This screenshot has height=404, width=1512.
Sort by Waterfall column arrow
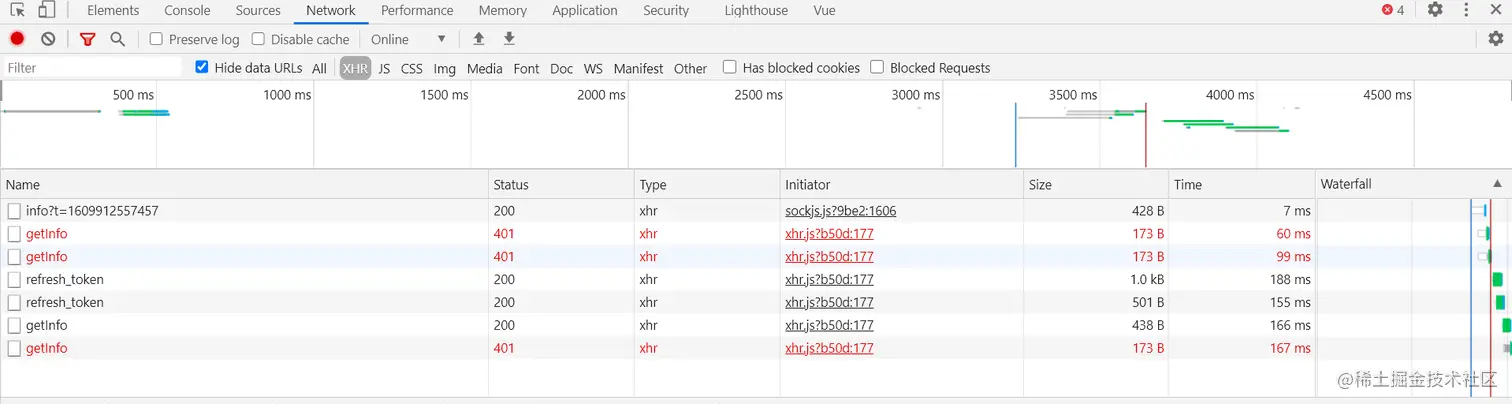point(1497,184)
